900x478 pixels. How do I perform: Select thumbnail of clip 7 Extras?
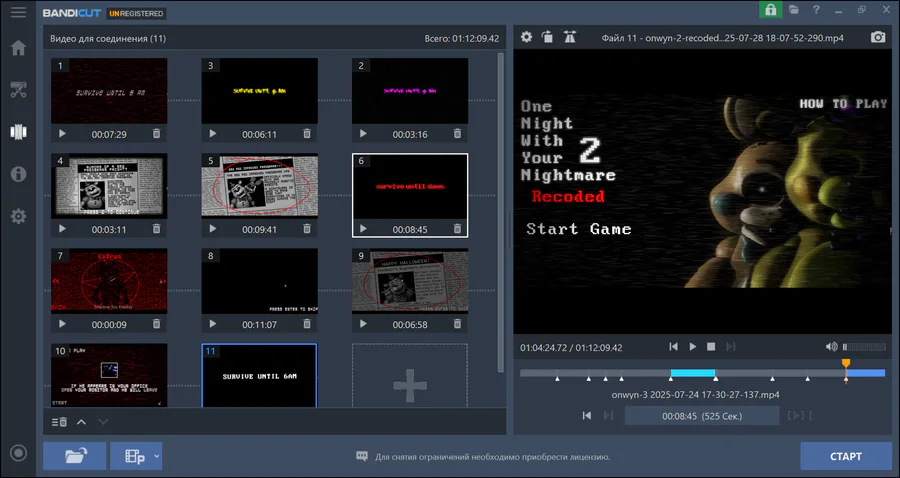click(109, 281)
